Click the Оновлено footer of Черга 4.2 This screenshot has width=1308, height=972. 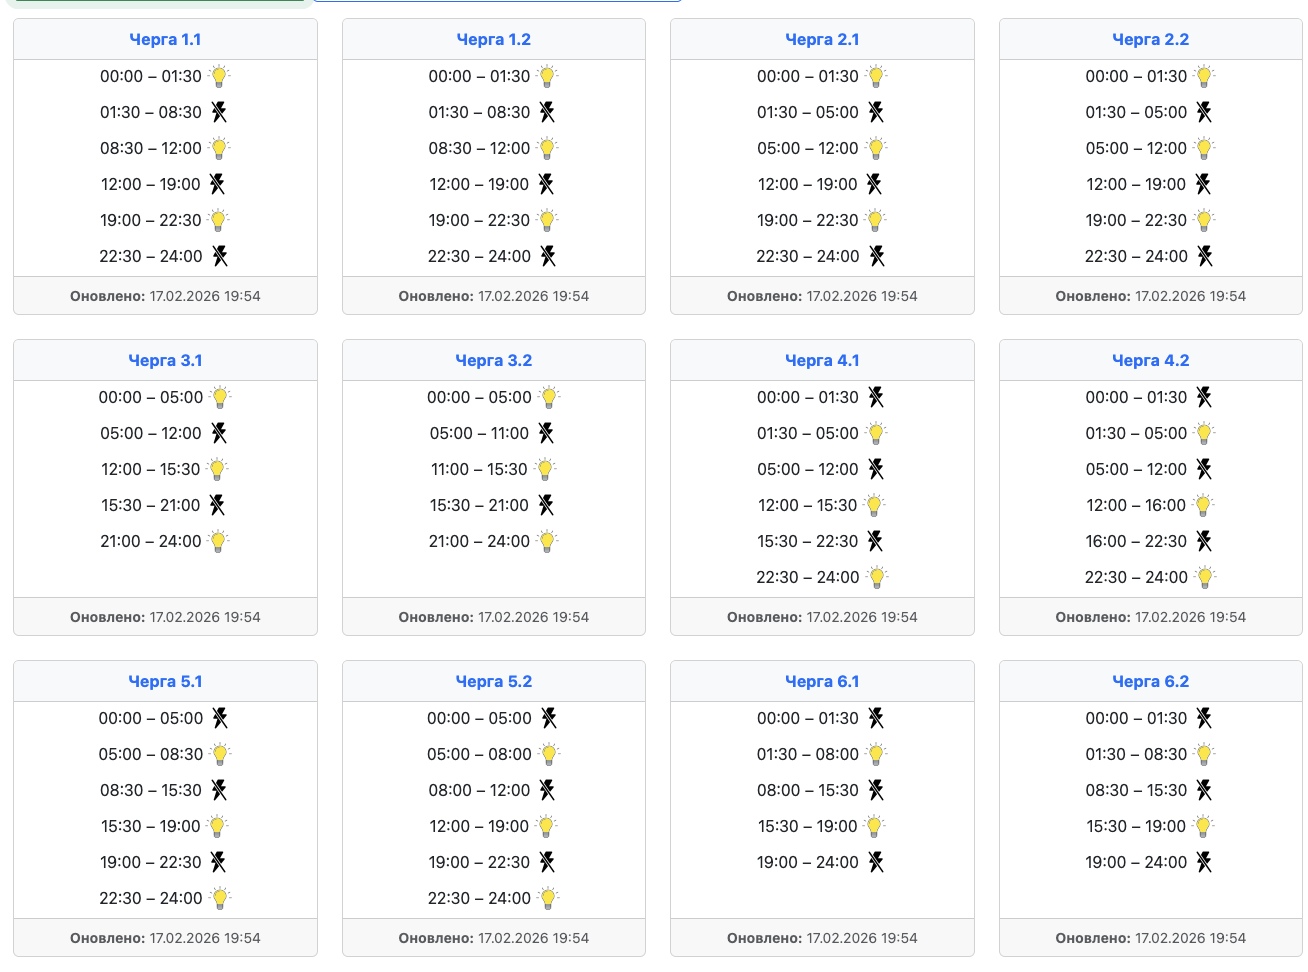1150,617
